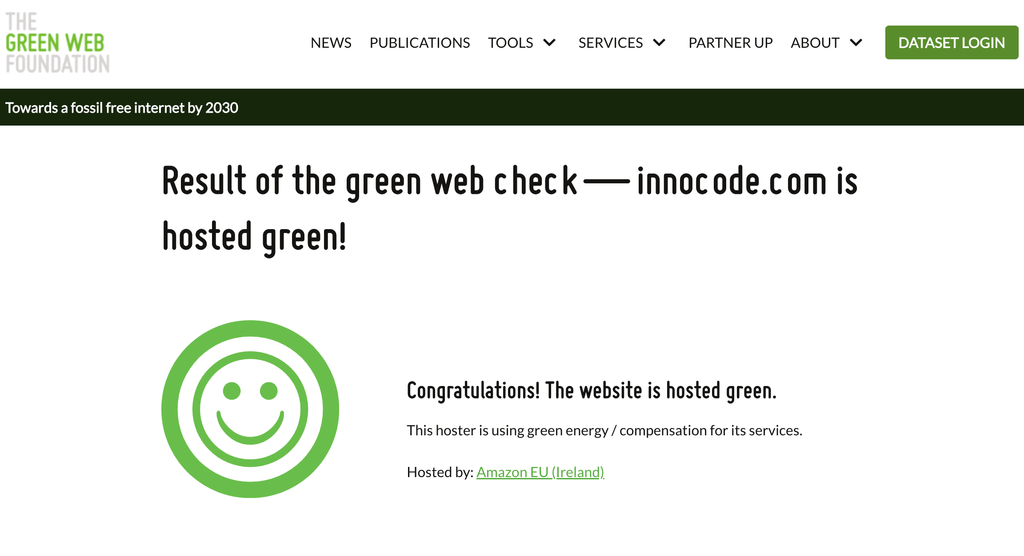Open the News page
Image resolution: width=1024 pixels, height=556 pixels.
330,42
